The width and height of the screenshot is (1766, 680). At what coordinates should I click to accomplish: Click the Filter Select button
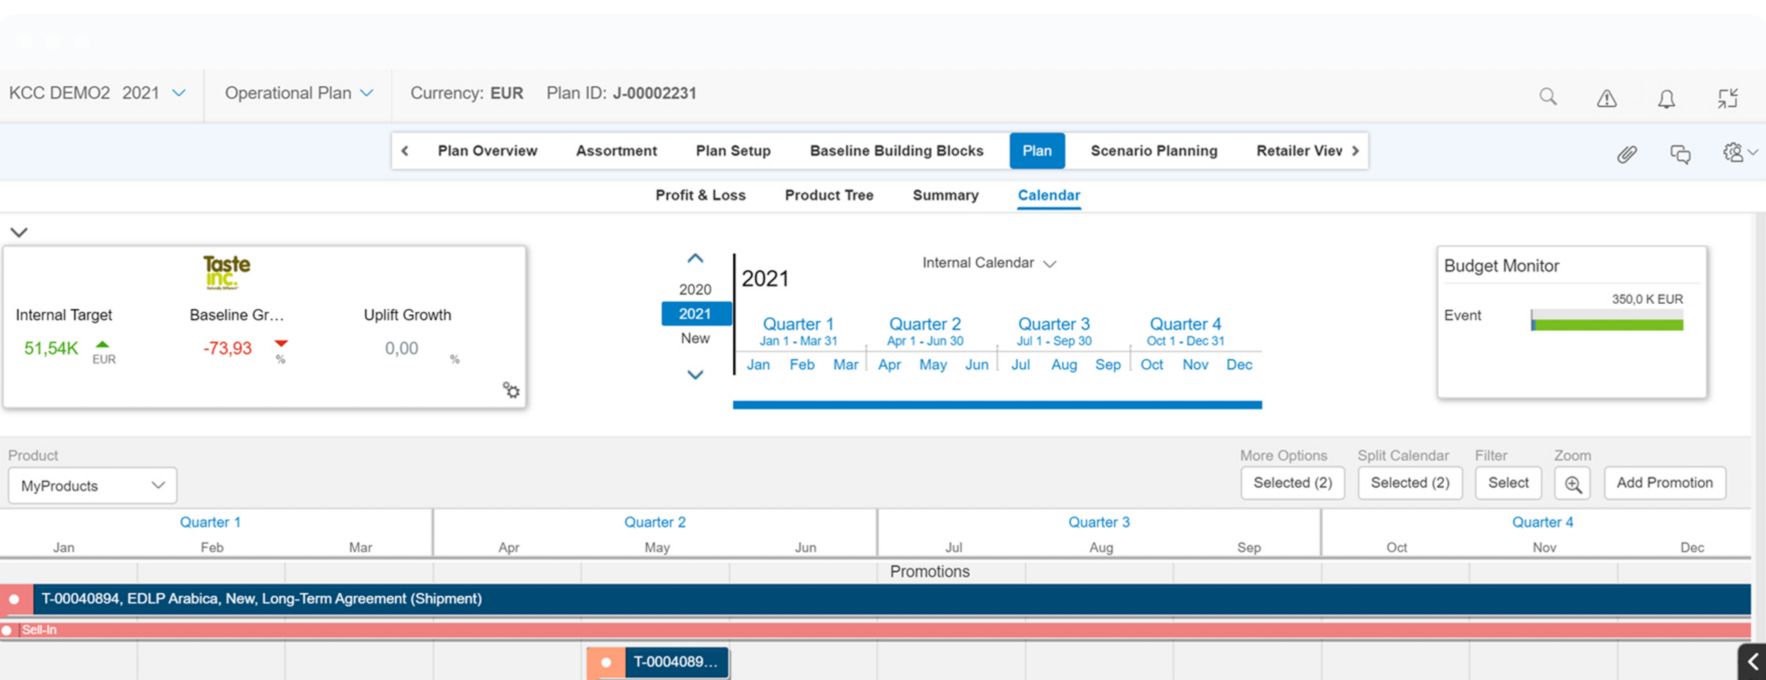[x=1507, y=483]
